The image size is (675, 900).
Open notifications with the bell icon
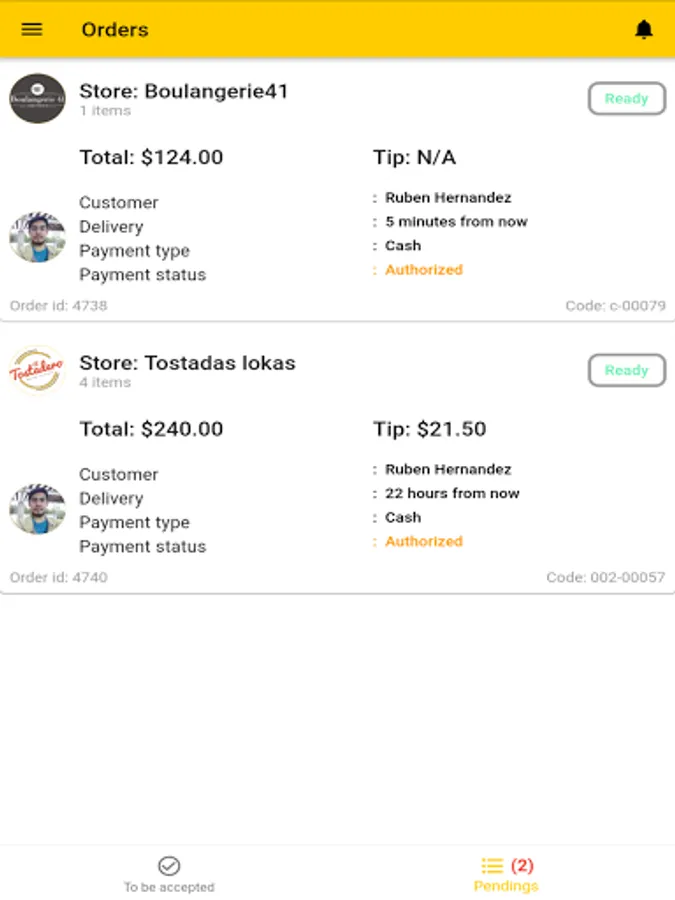(644, 30)
